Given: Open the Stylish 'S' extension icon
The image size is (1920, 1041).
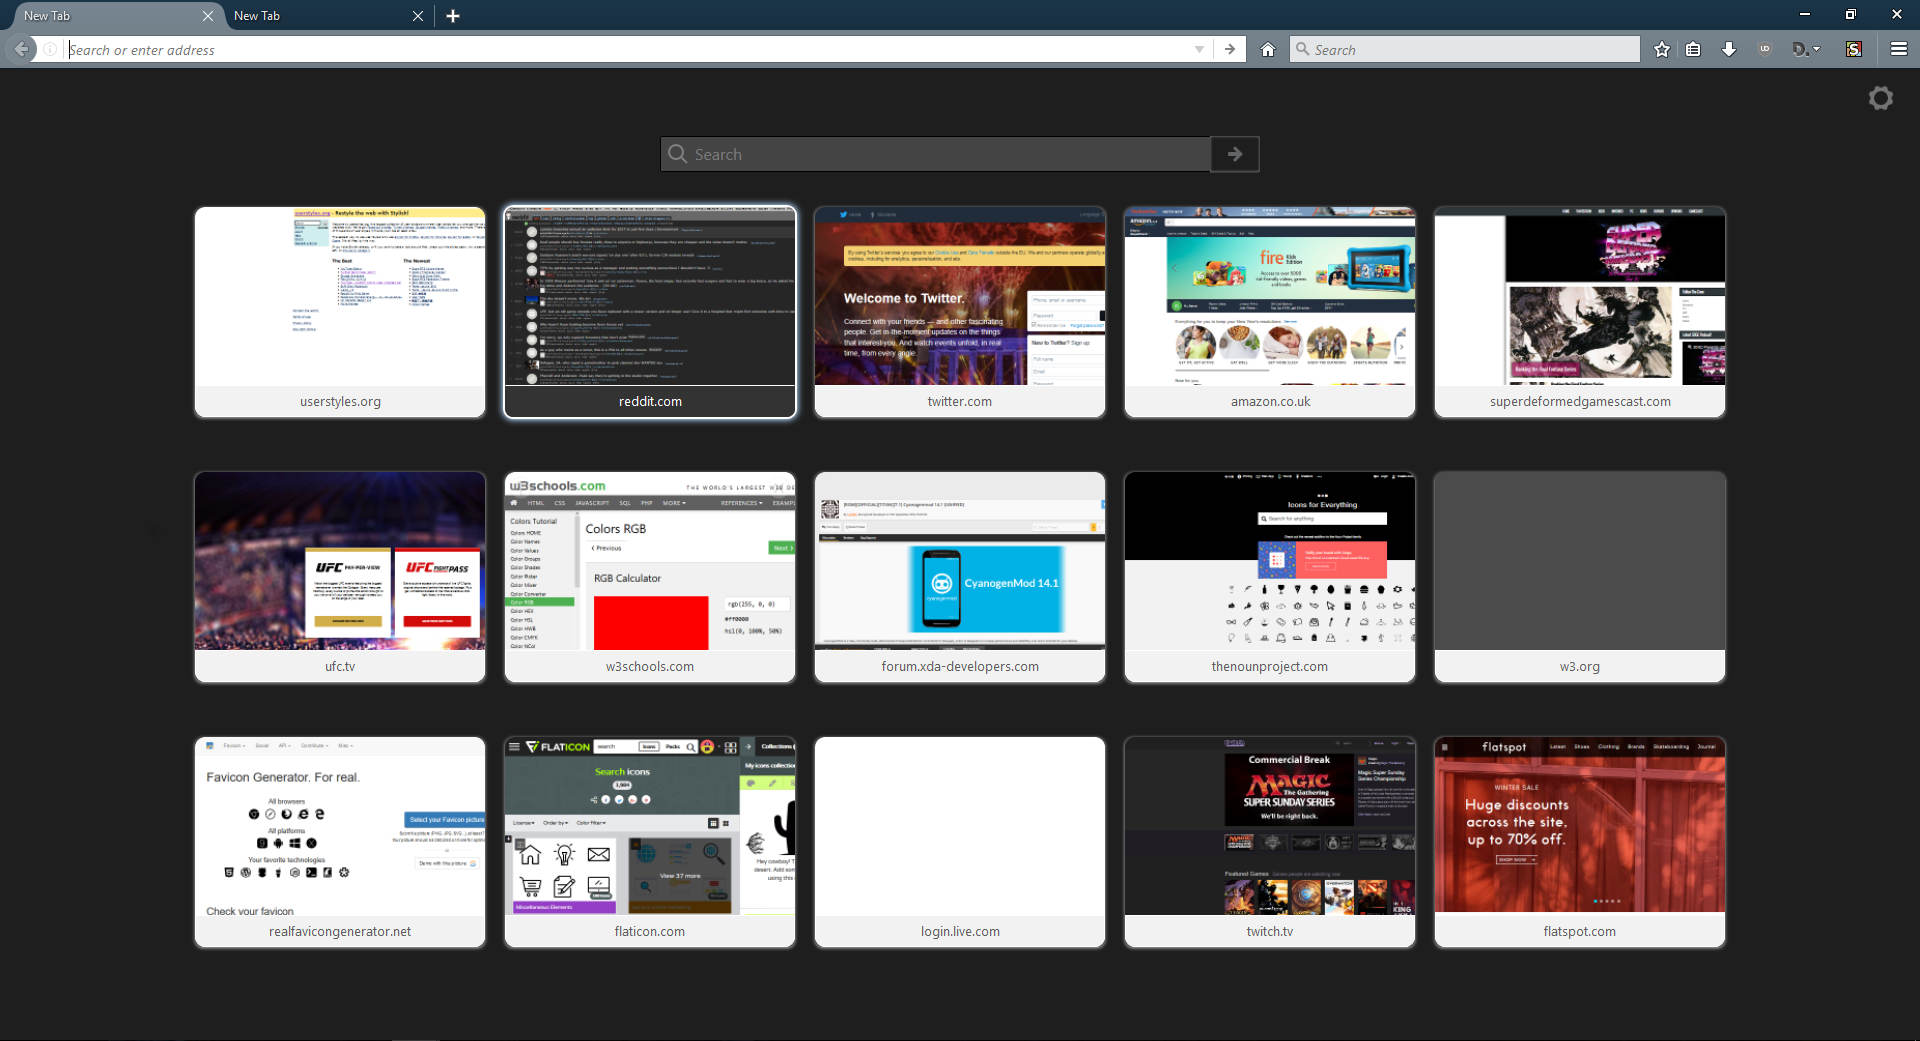Looking at the screenshot, I should (x=1854, y=49).
